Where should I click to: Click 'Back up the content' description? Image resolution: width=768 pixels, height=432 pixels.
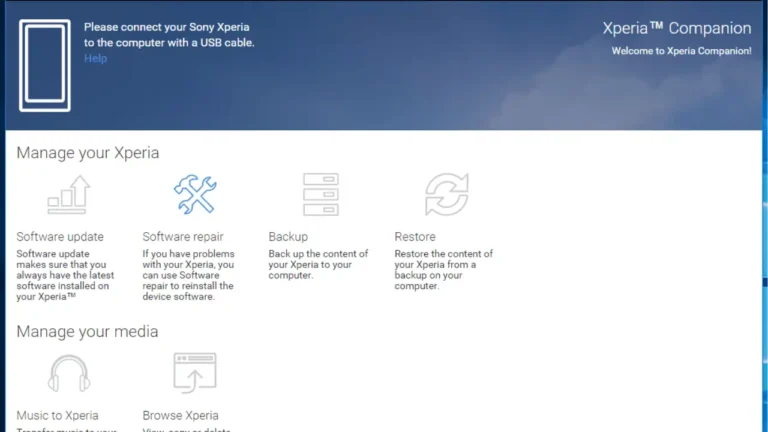[318, 264]
